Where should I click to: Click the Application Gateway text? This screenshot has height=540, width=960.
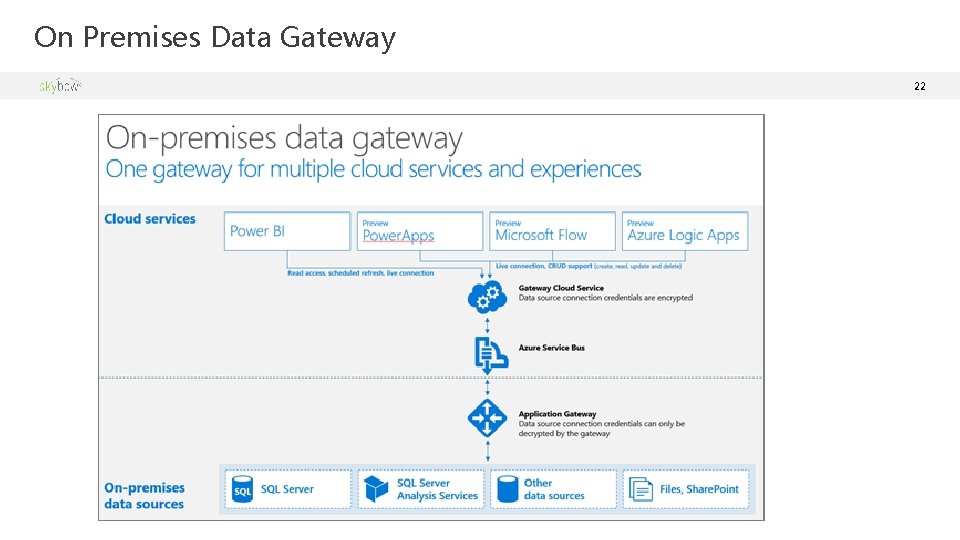coord(557,414)
